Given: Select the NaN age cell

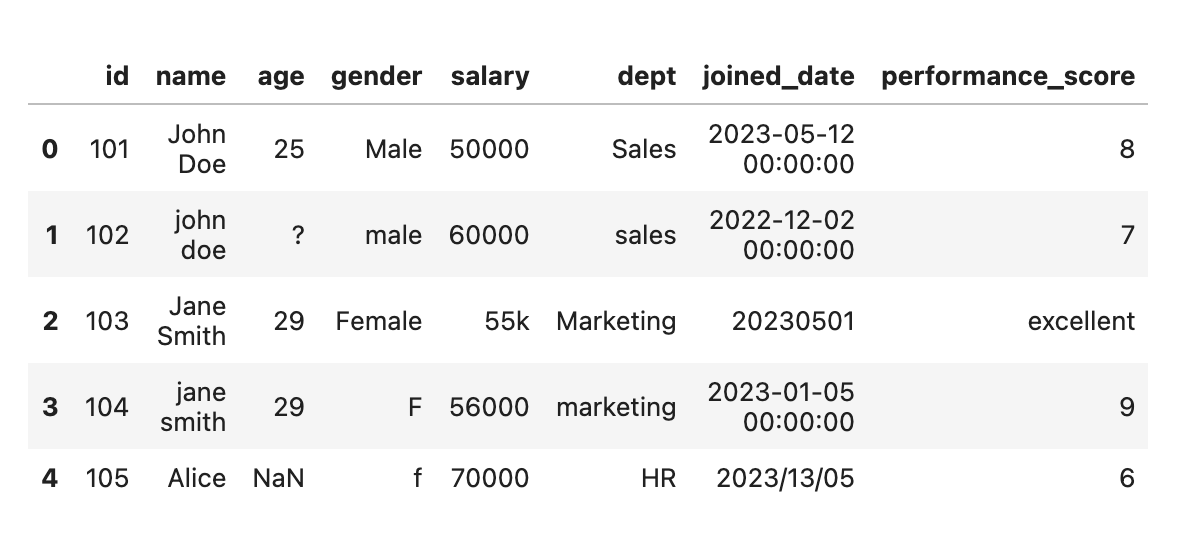Looking at the screenshot, I should [278, 478].
